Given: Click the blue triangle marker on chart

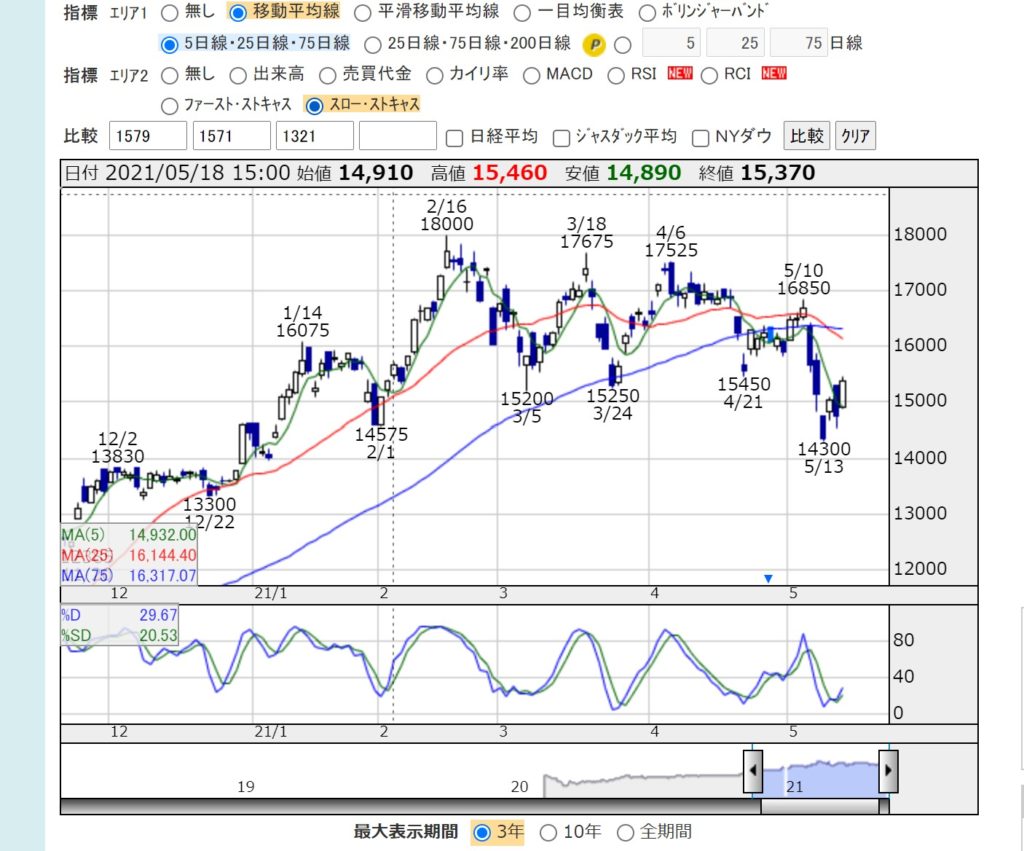Looking at the screenshot, I should point(768,578).
